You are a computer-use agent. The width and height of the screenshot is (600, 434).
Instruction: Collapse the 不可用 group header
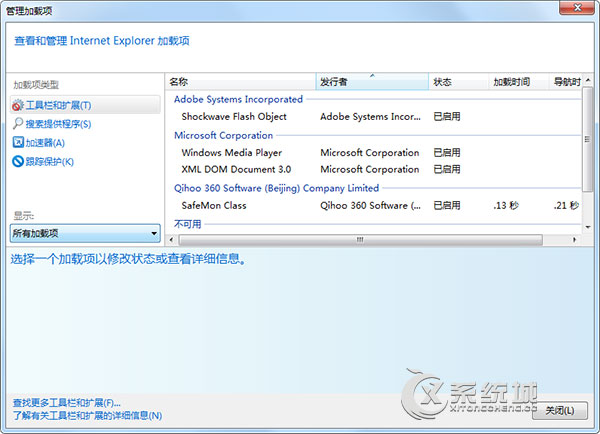[188, 224]
